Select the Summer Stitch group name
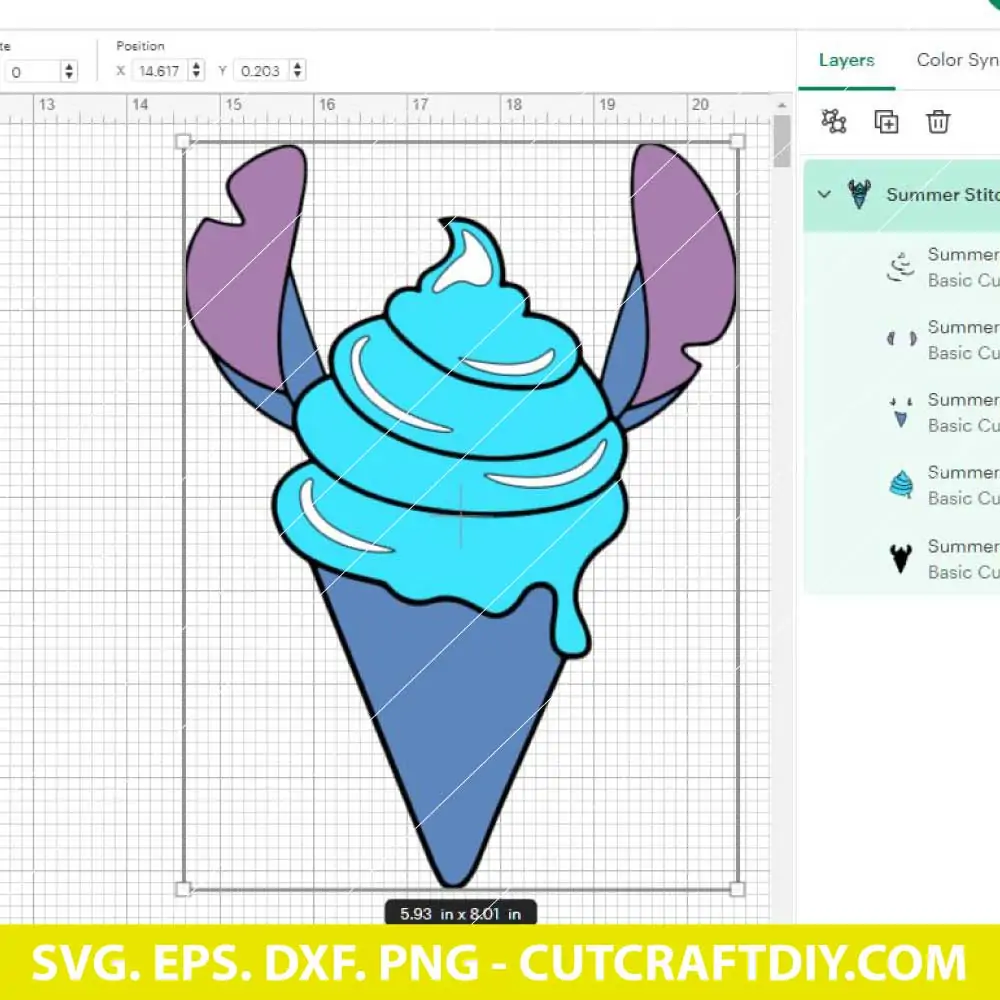 (x=943, y=195)
